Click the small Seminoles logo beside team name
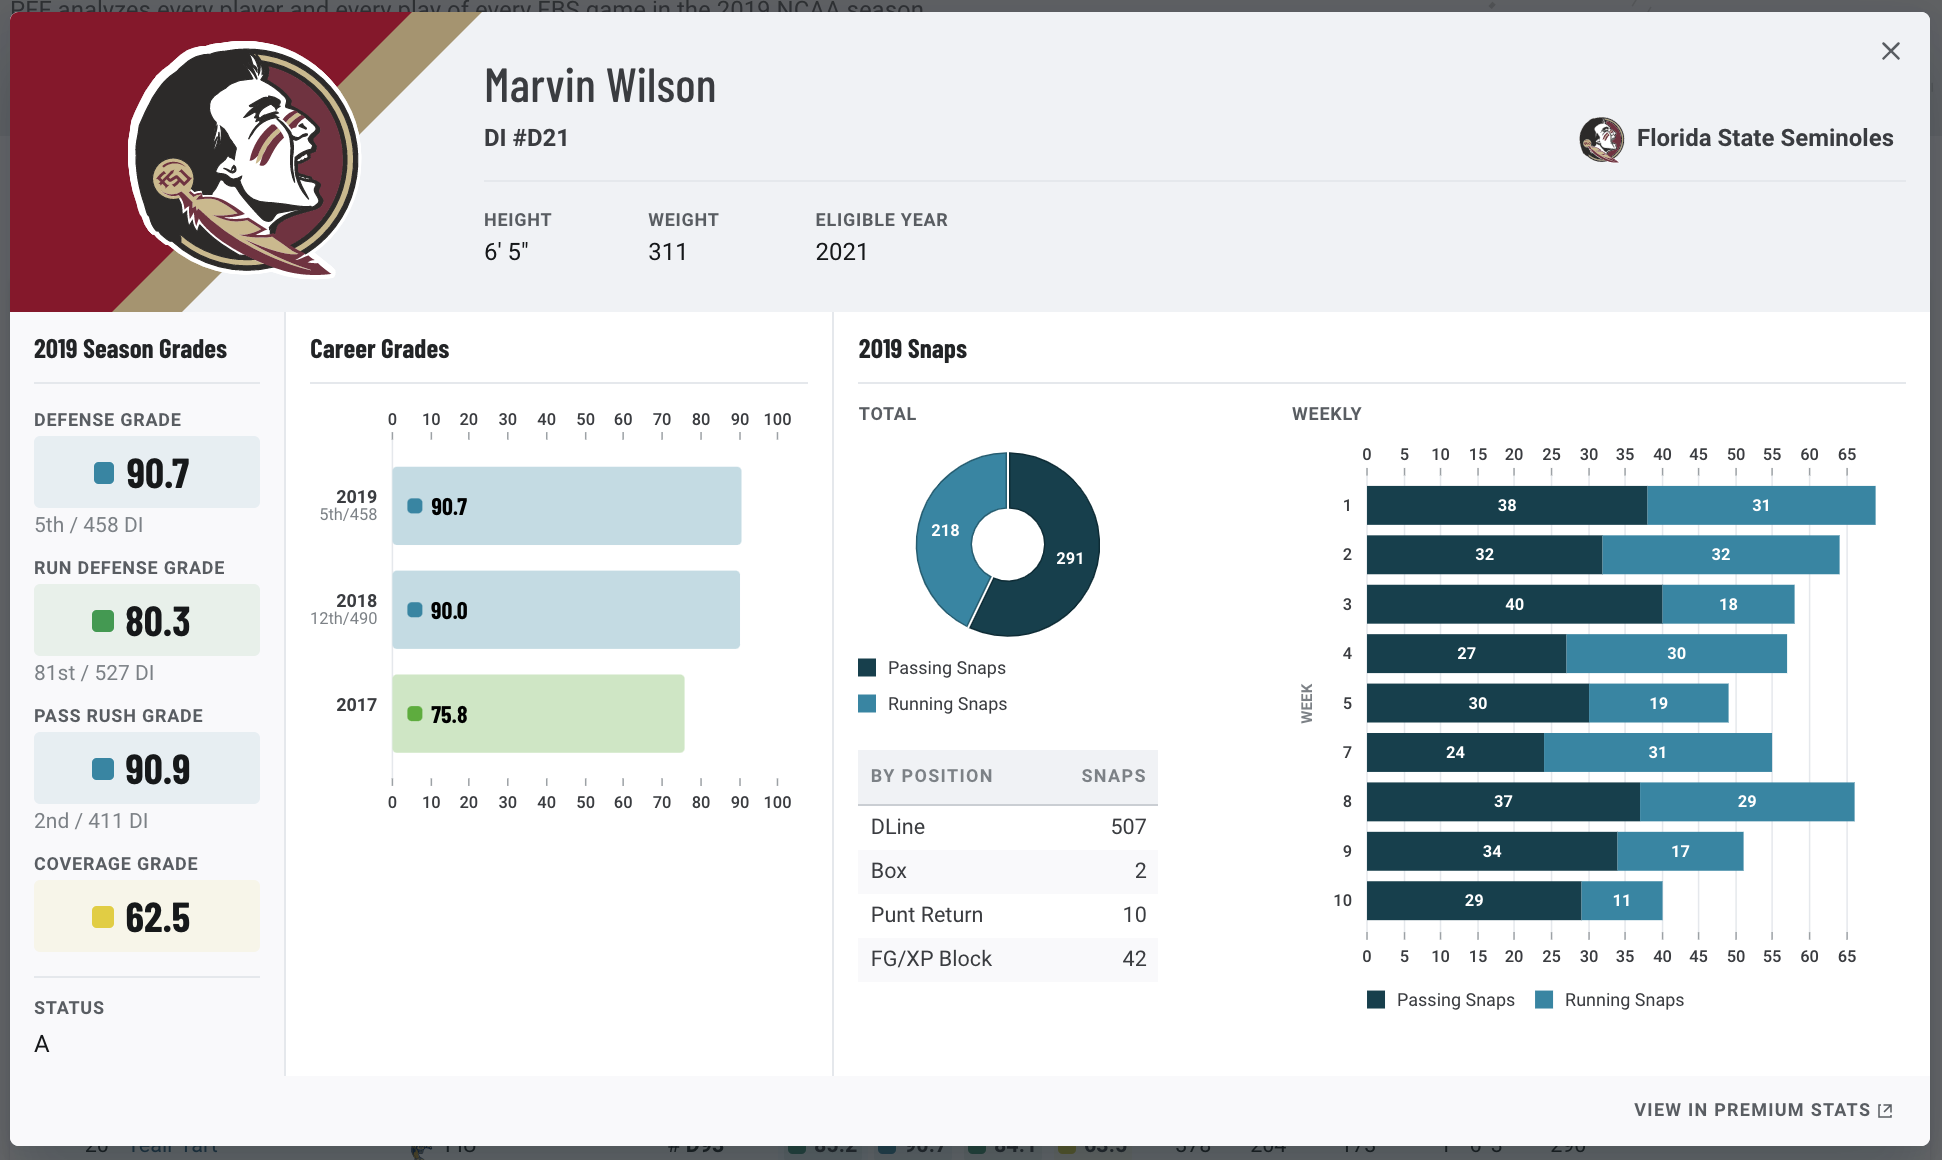This screenshot has height=1160, width=1942. point(1601,138)
